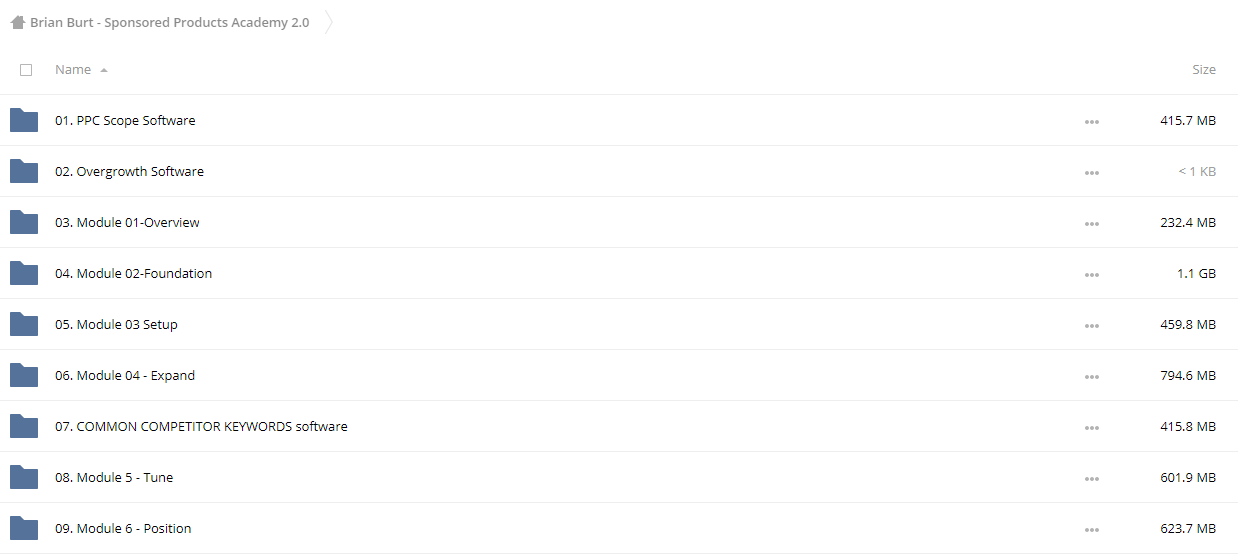Sort files by the Name column
The width and height of the screenshot is (1238, 555).
pyautogui.click(x=73, y=70)
